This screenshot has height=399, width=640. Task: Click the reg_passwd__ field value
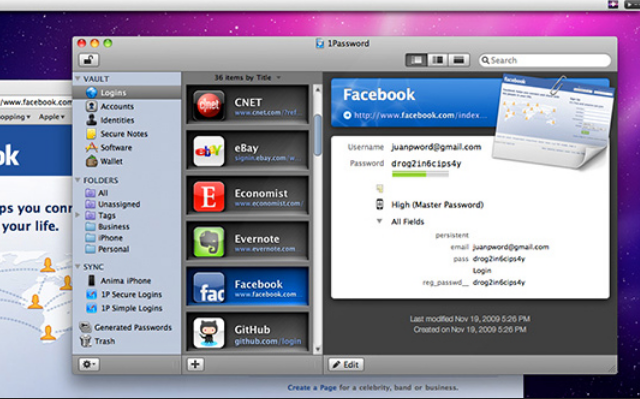point(499,282)
